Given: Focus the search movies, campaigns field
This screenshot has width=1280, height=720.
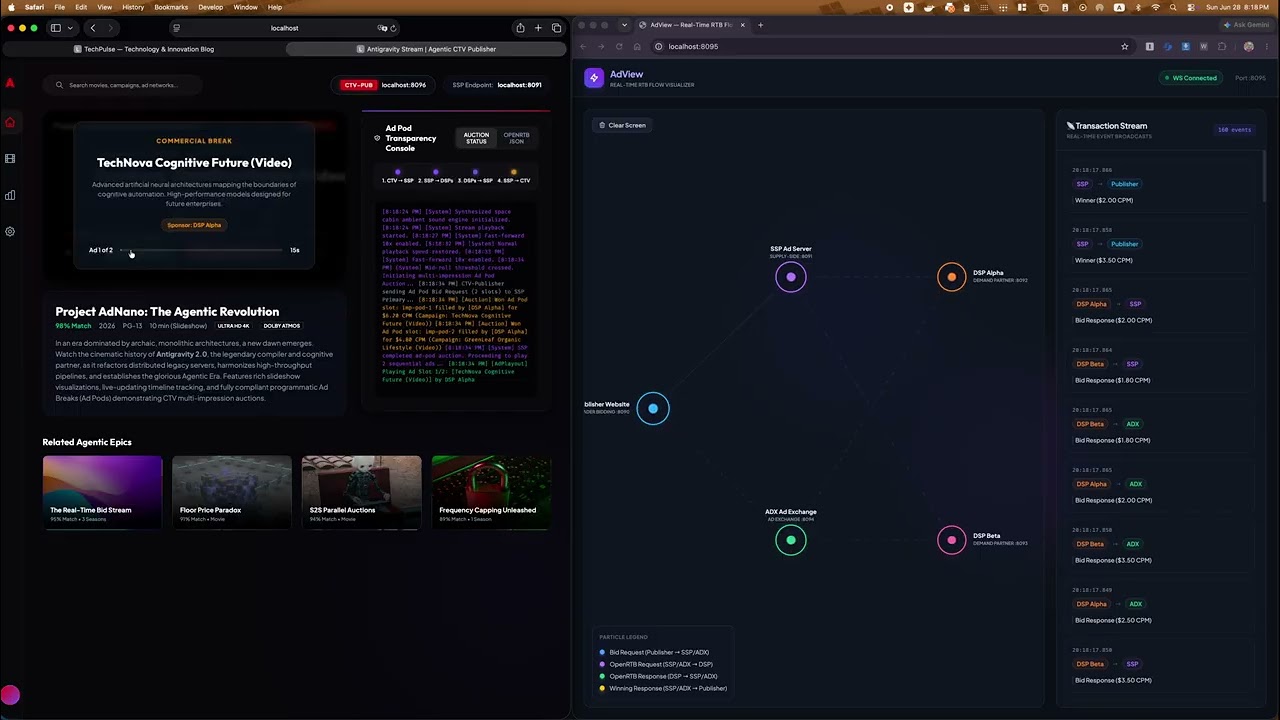Looking at the screenshot, I should pyautogui.click(x=123, y=85).
